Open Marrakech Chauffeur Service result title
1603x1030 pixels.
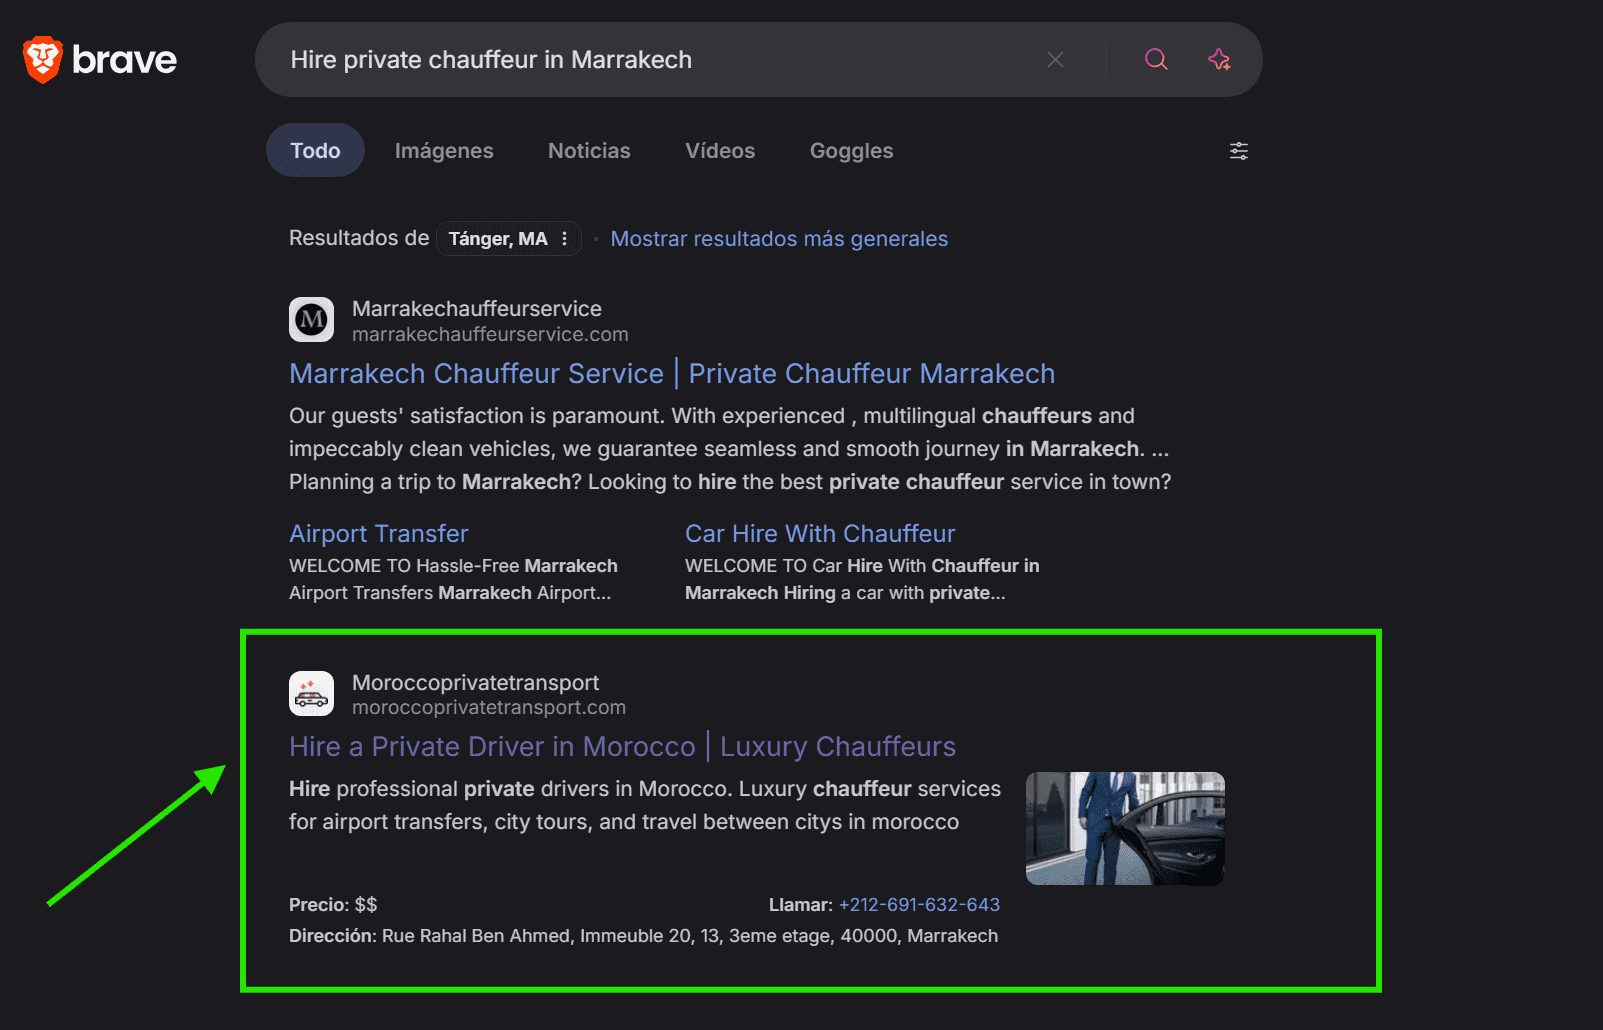pyautogui.click(x=671, y=374)
